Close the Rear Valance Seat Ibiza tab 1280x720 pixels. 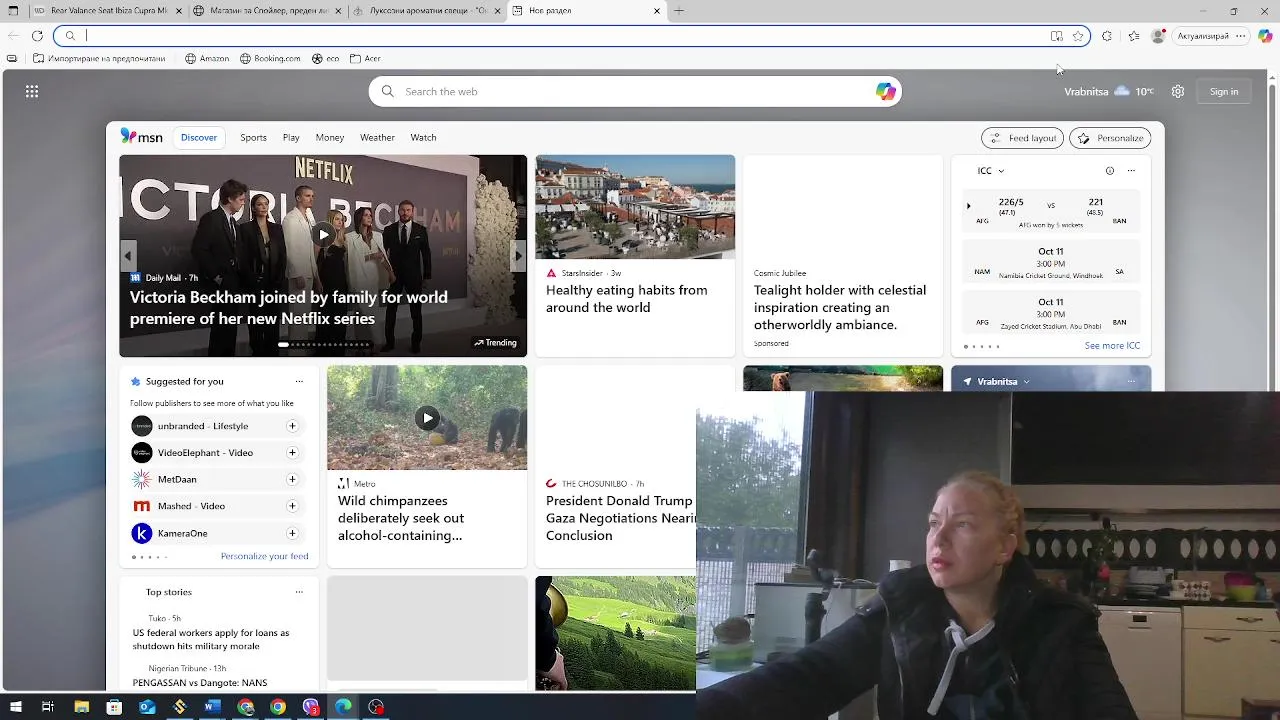coord(179,11)
